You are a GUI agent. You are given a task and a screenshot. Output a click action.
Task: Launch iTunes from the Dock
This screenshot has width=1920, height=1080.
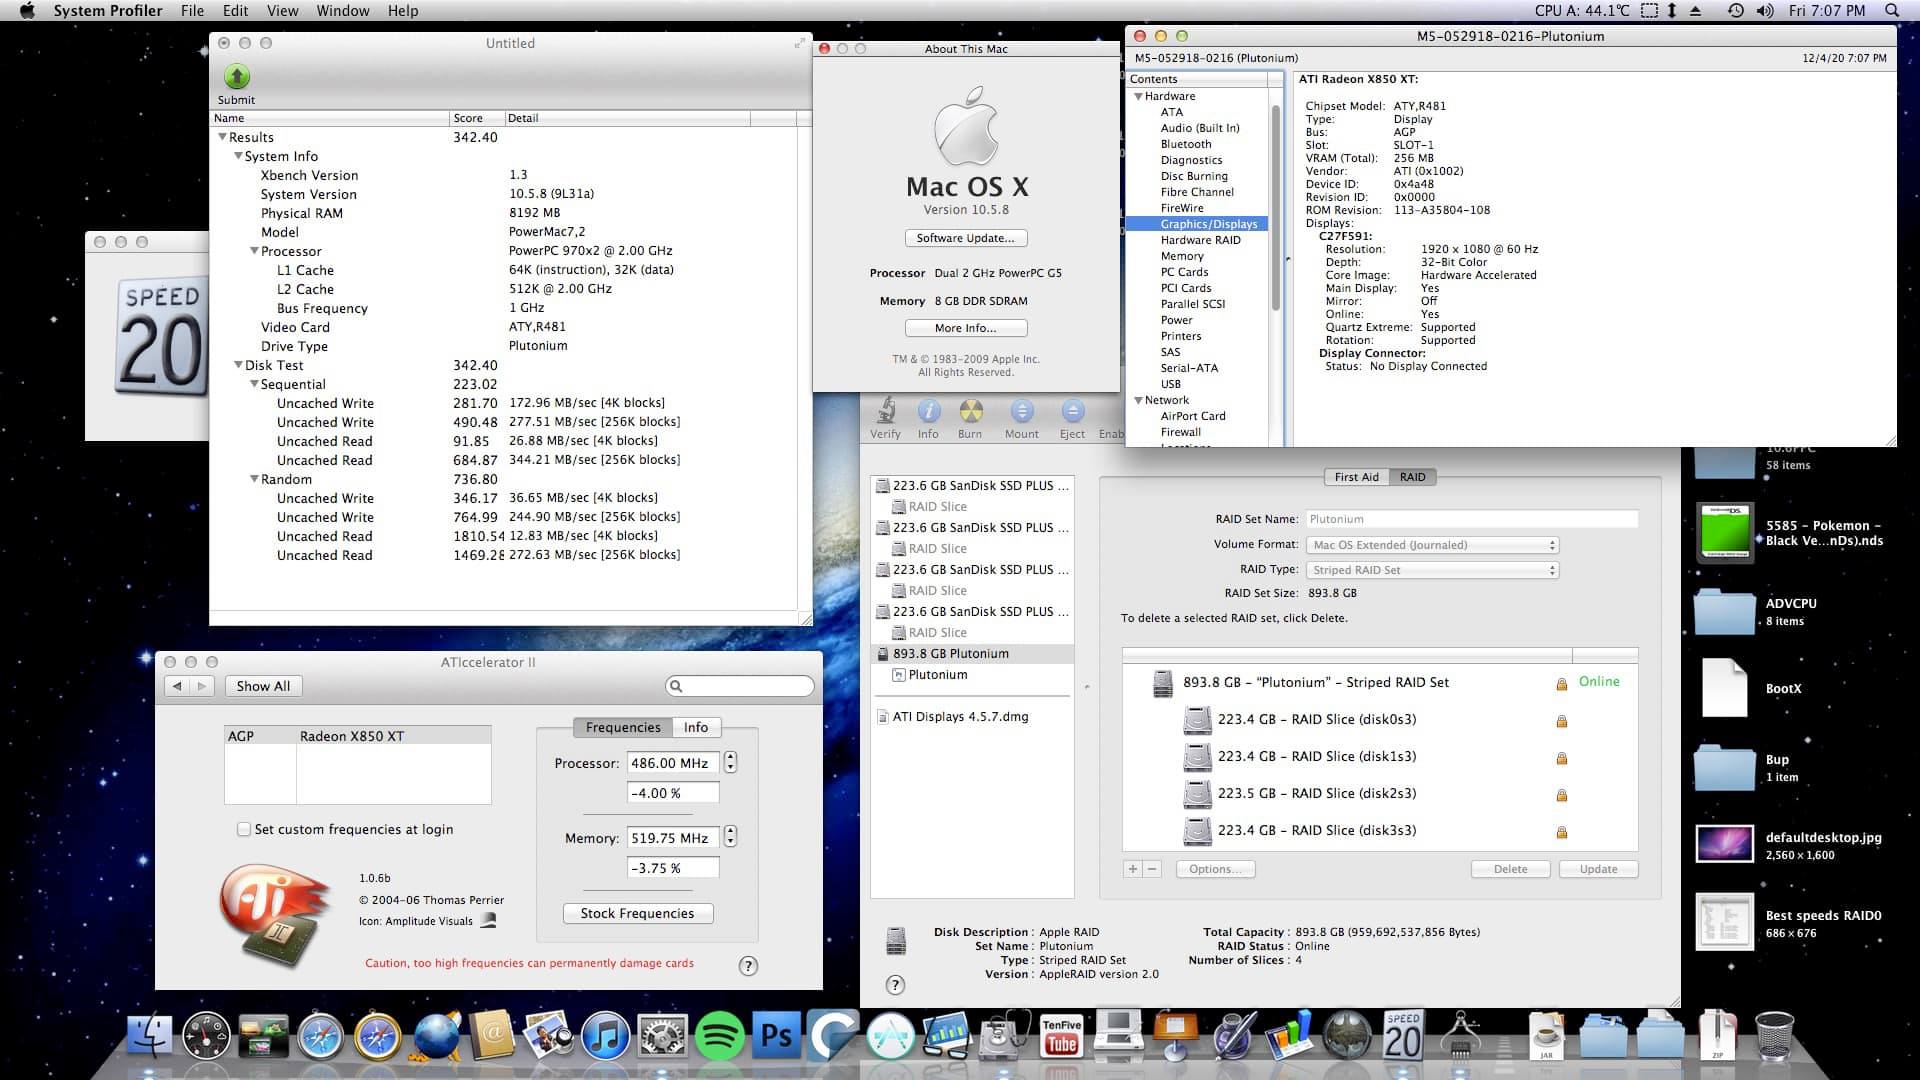pos(605,1037)
